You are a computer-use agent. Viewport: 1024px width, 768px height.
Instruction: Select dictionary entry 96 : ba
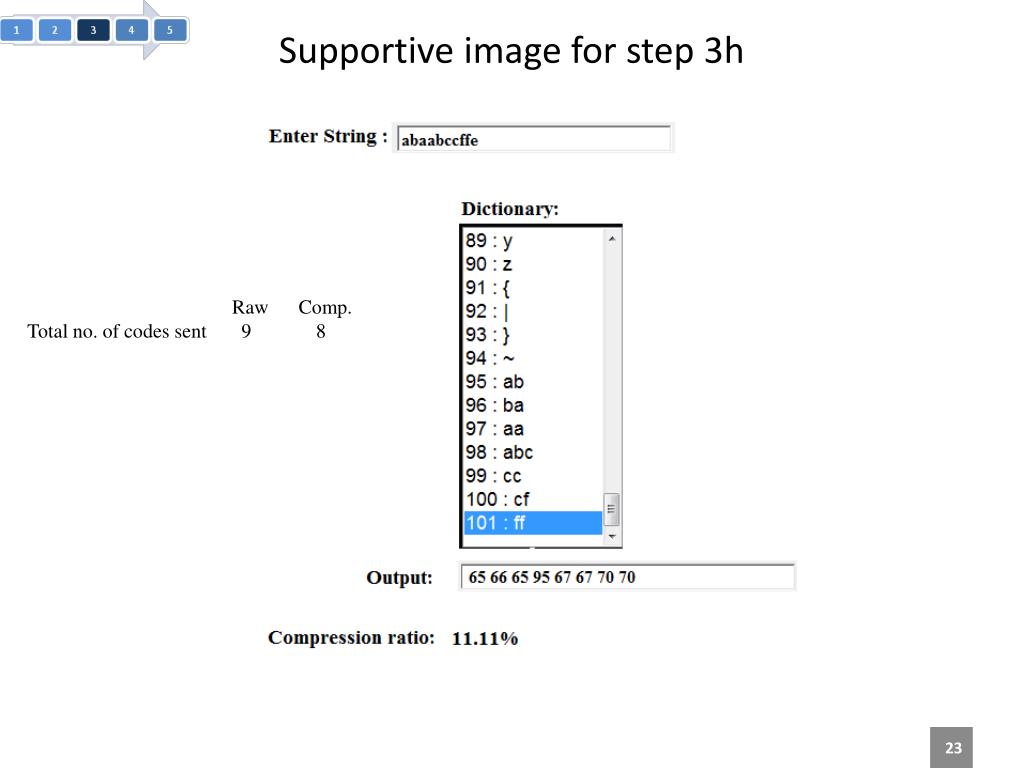coord(533,405)
